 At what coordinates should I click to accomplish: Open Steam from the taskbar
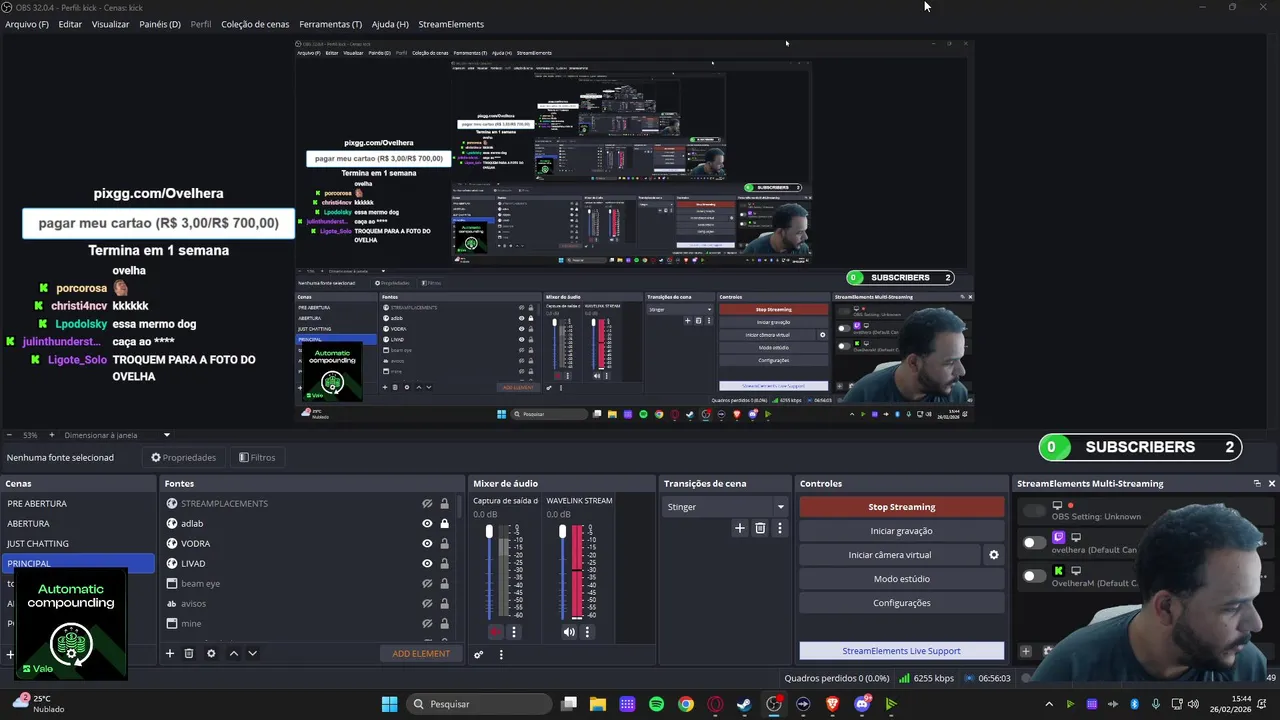point(744,704)
